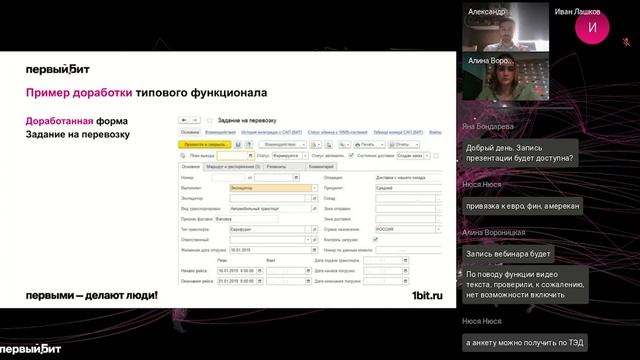Open the calendar in the План выезда field
This screenshot has height=360, width=640.
pyautogui.click(x=251, y=156)
